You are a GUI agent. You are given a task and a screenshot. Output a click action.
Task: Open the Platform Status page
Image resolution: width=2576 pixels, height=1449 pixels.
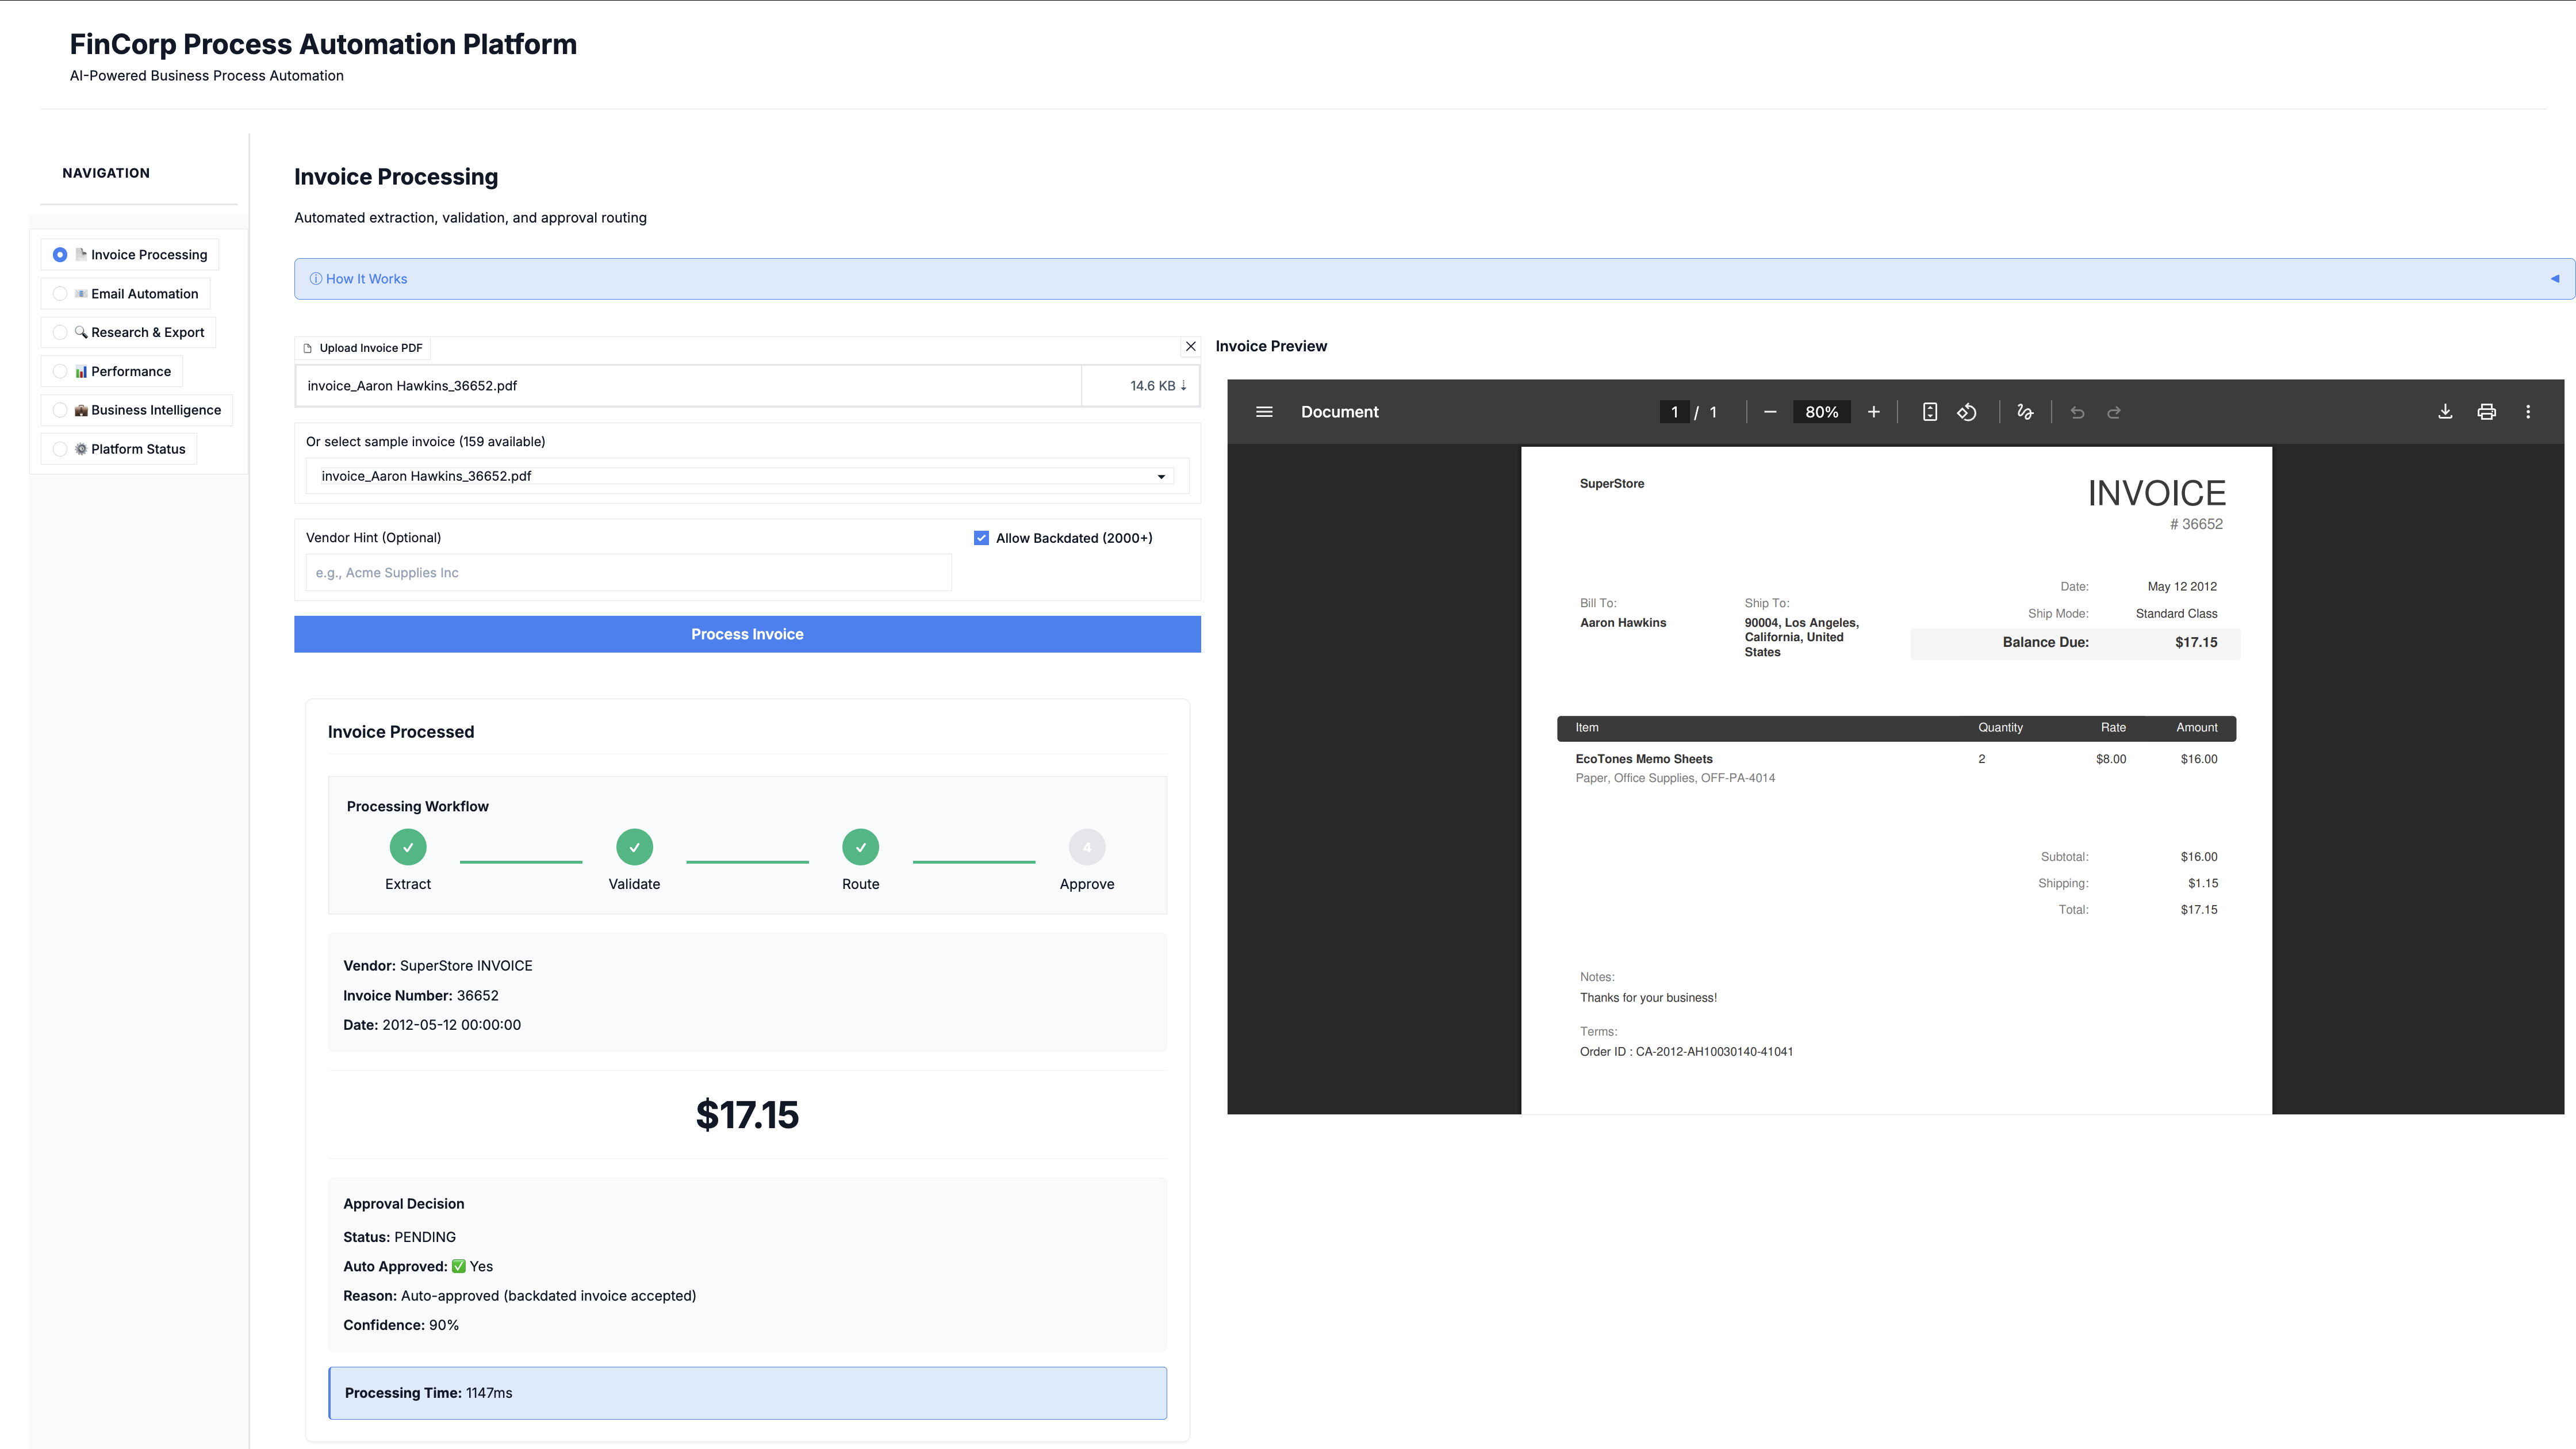coord(137,449)
